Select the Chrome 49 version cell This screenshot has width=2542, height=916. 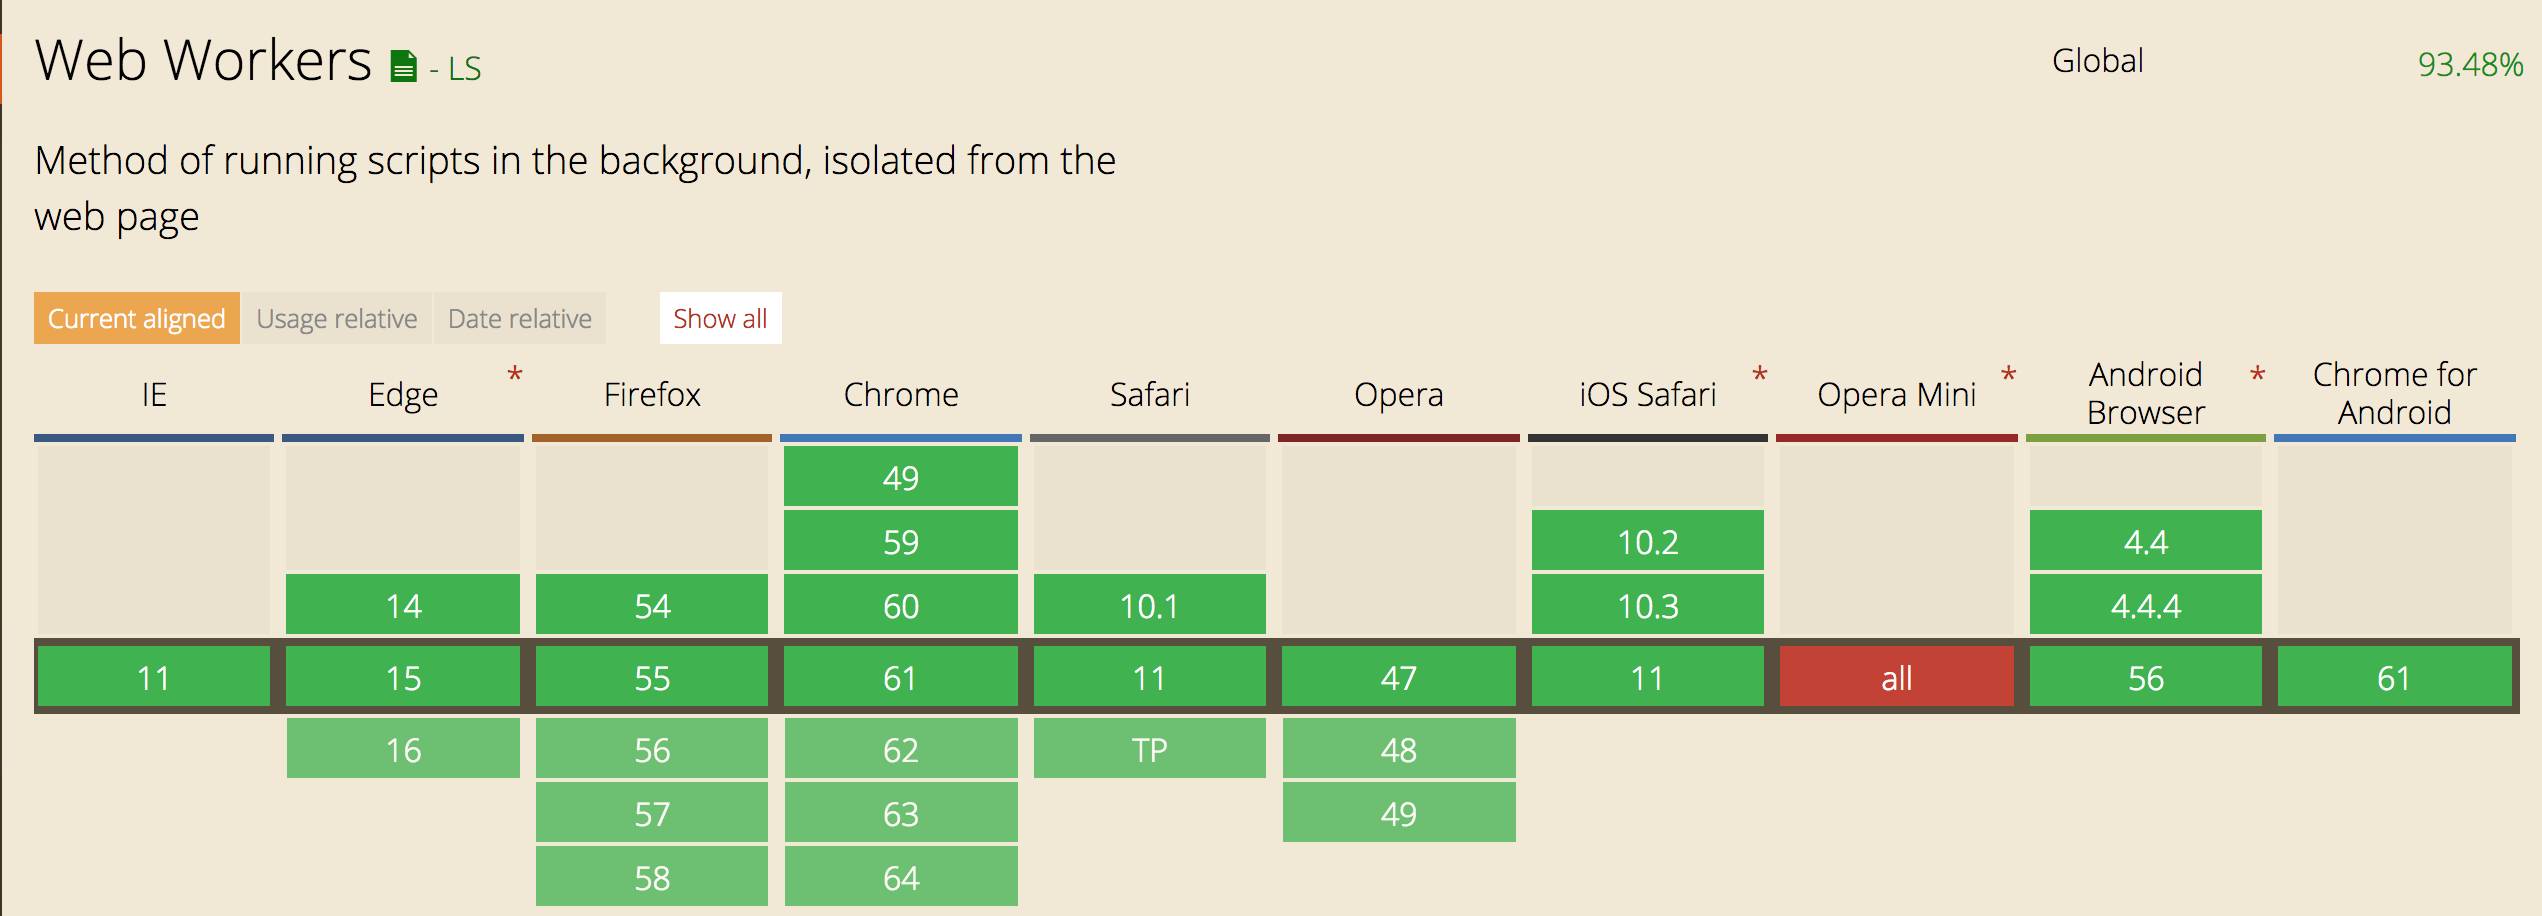click(900, 477)
